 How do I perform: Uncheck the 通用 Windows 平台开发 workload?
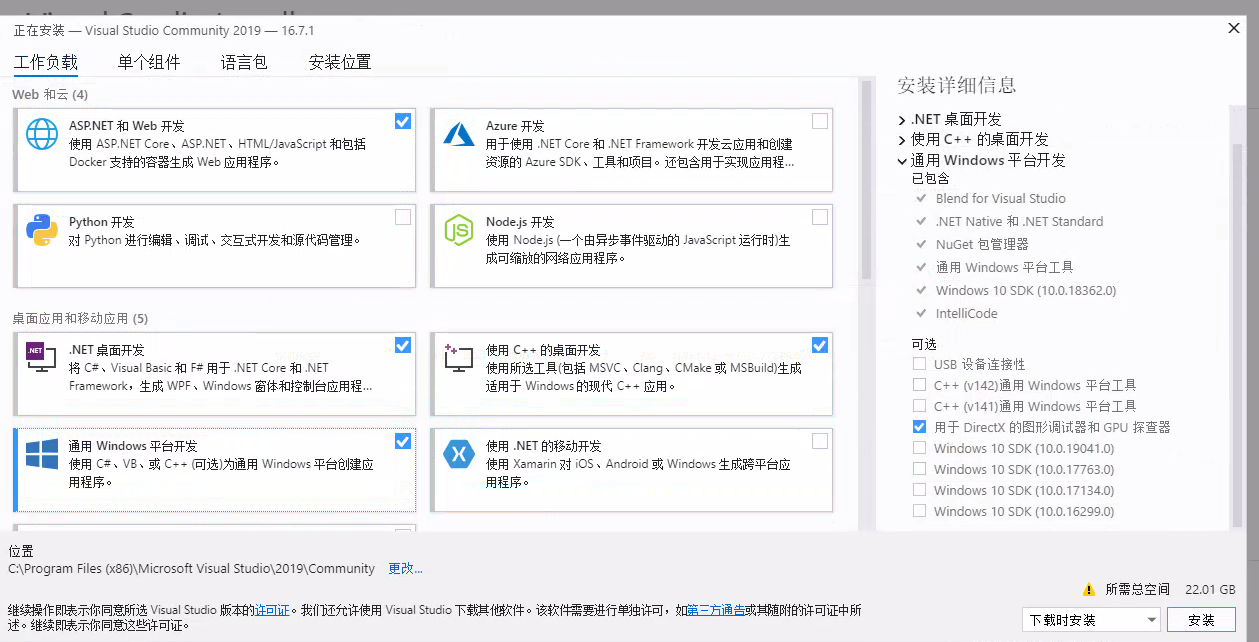403,441
